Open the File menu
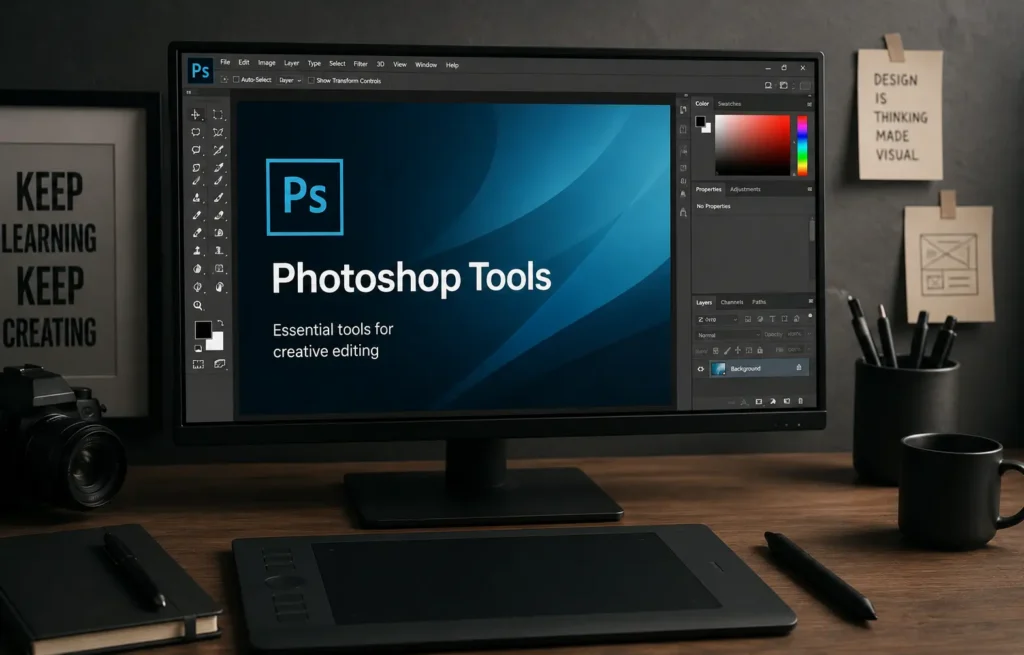The image size is (1024, 655). pyautogui.click(x=225, y=62)
